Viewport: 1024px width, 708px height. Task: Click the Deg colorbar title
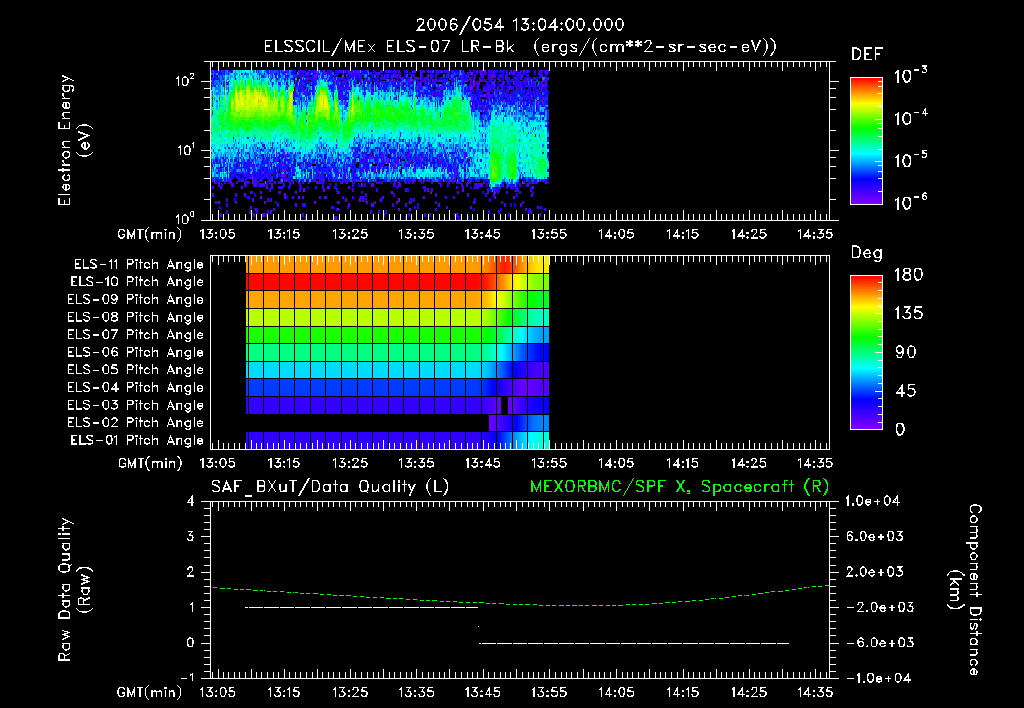tap(867, 253)
